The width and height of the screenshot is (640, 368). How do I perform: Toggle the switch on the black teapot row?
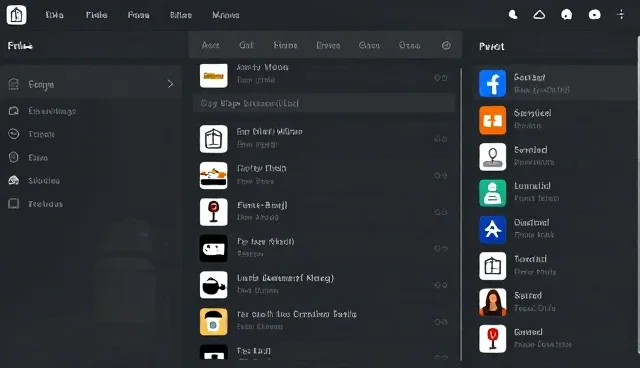[440, 285]
